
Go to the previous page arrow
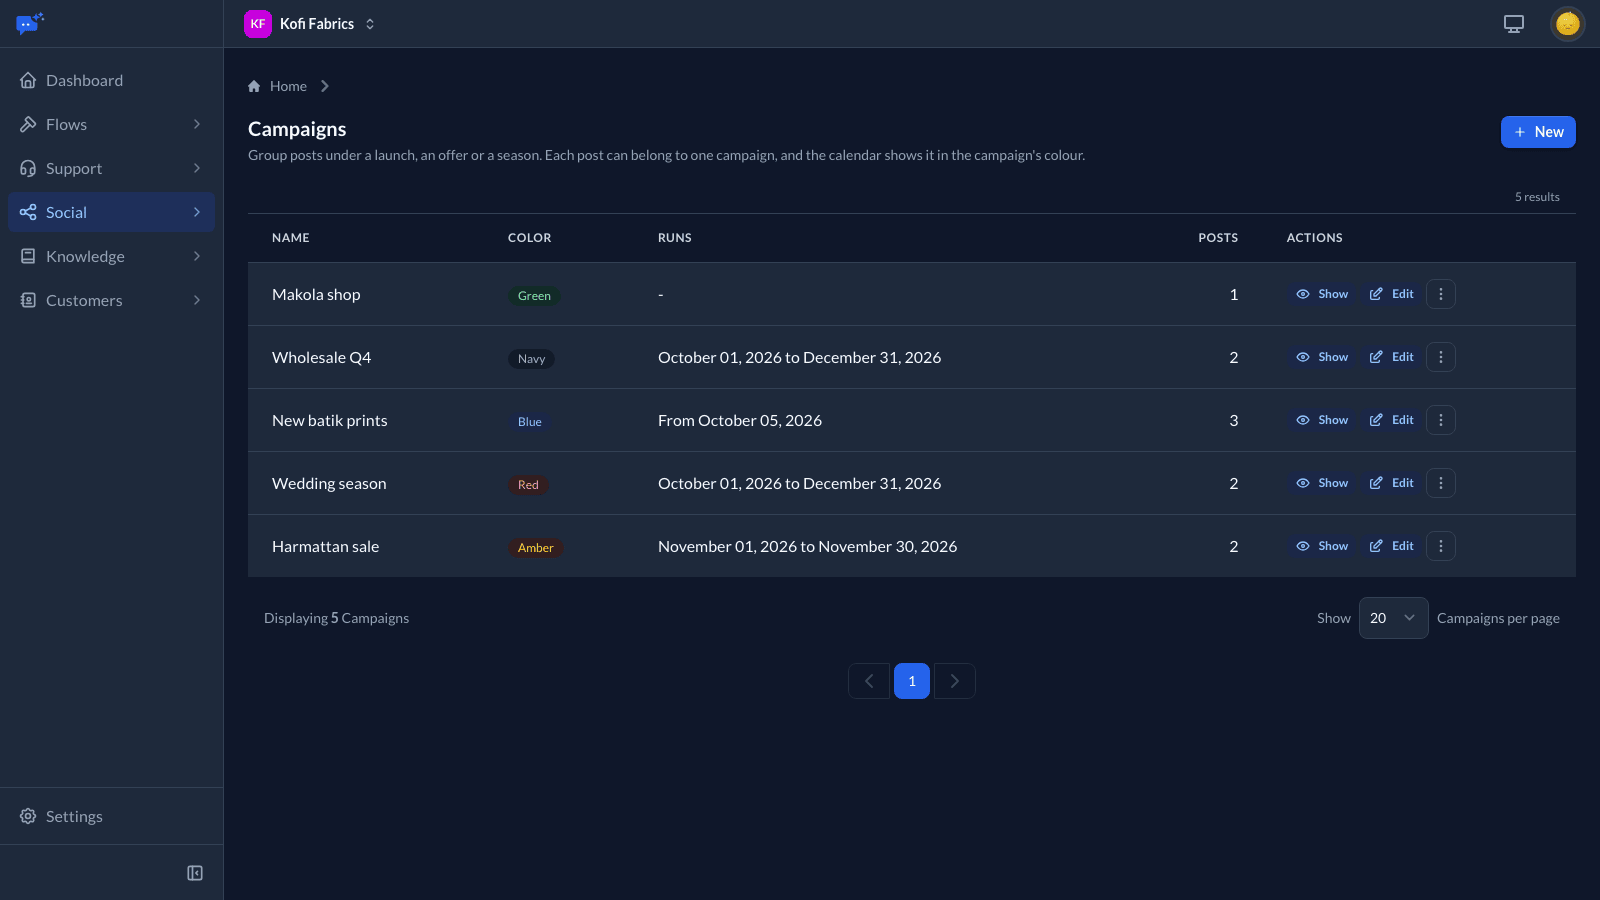(869, 681)
